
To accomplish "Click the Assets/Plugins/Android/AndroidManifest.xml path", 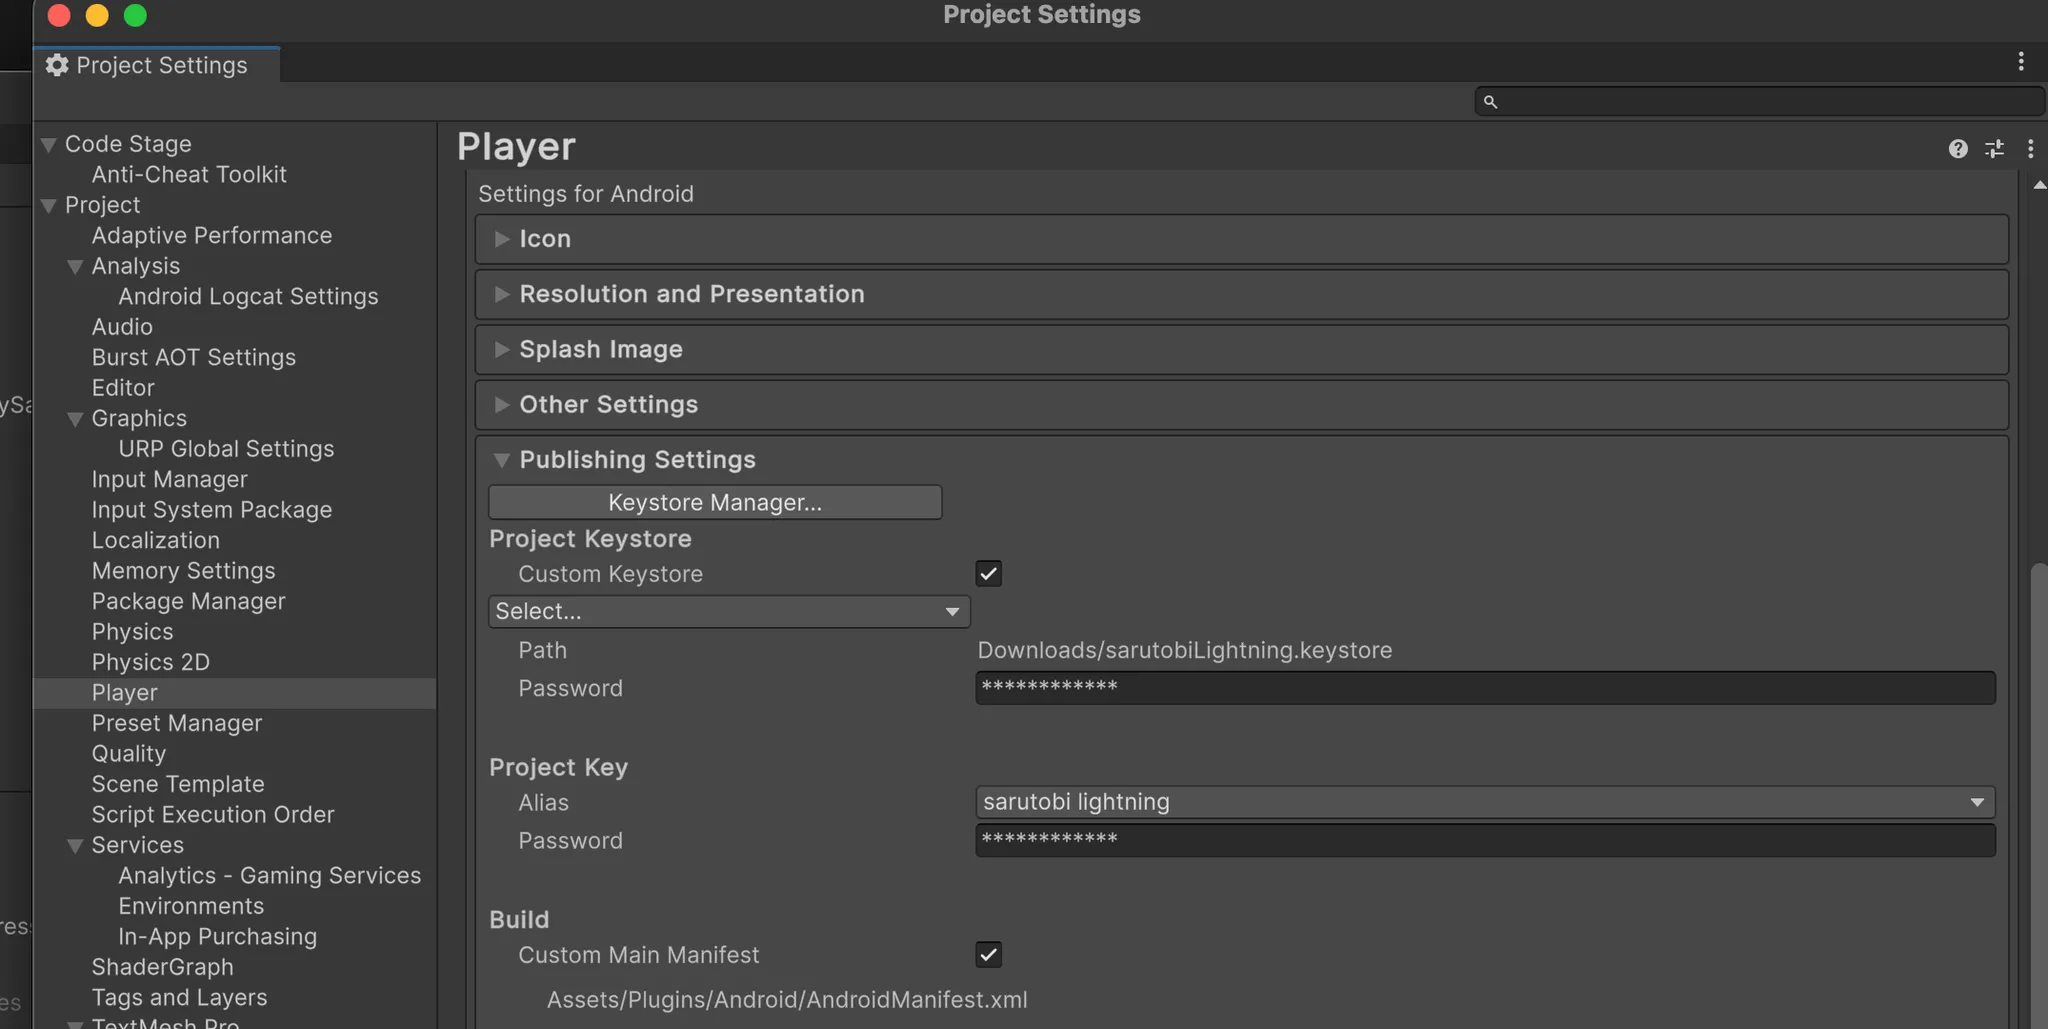I will [787, 1000].
